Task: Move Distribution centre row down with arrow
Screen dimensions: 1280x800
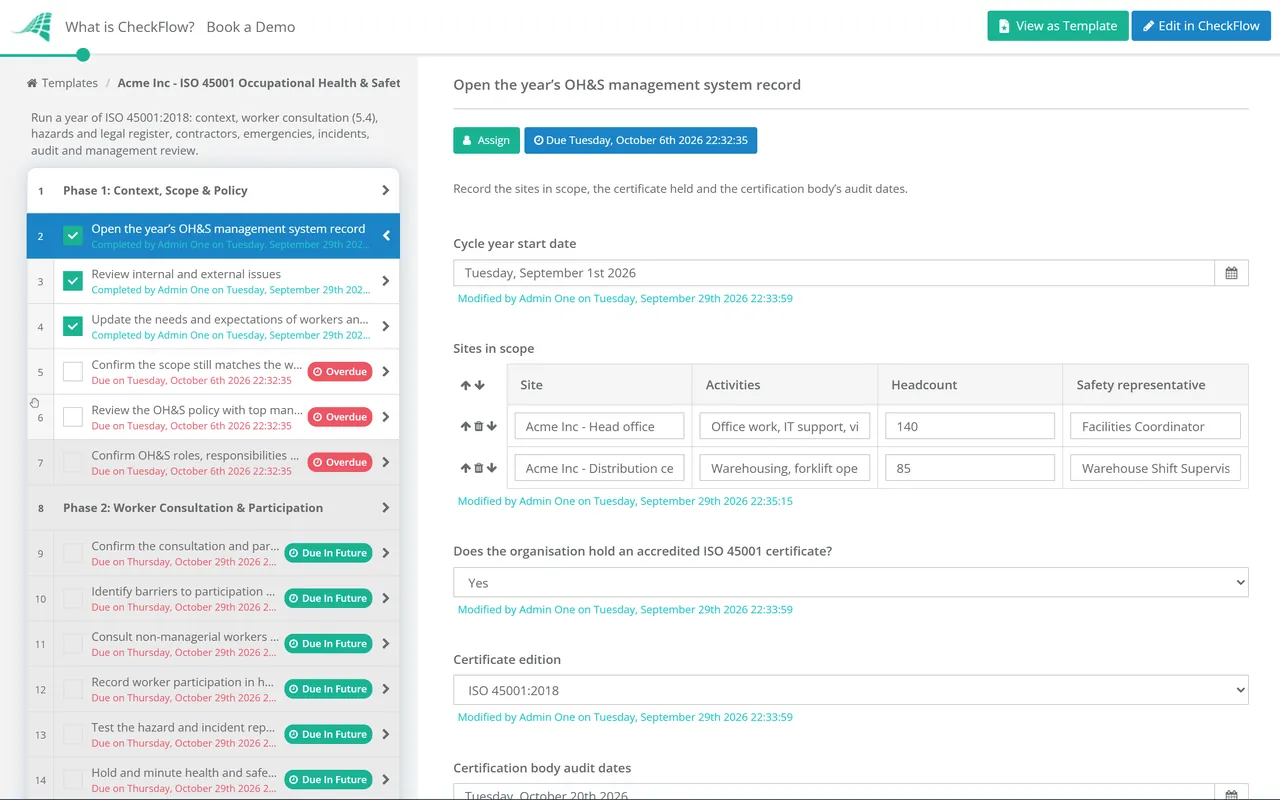Action: 492,468
